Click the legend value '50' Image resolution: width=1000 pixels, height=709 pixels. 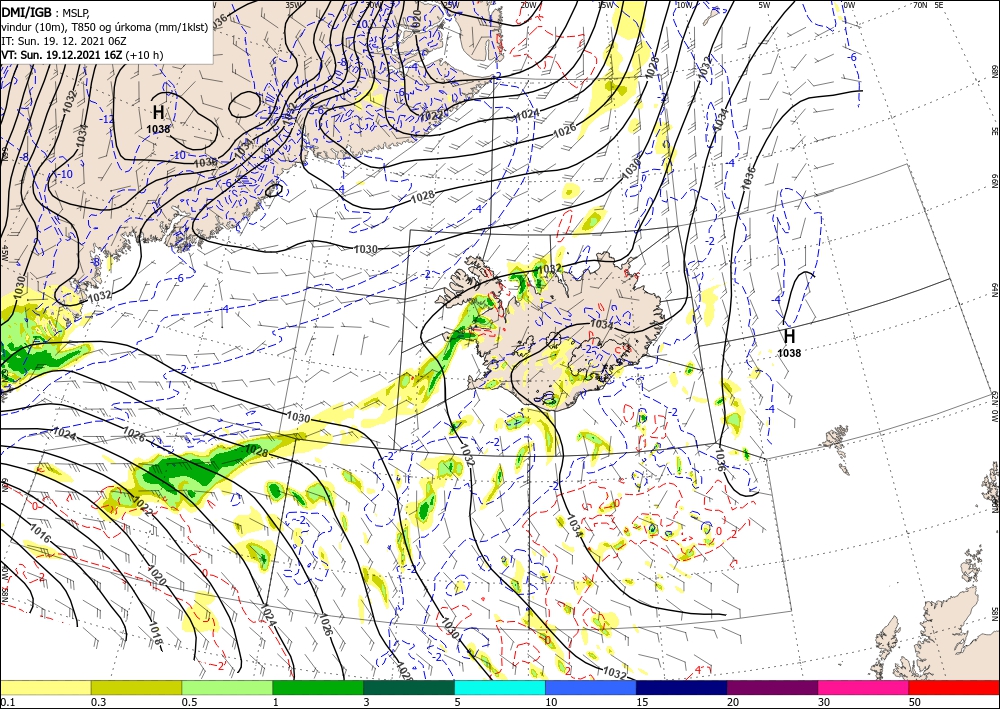point(915,702)
